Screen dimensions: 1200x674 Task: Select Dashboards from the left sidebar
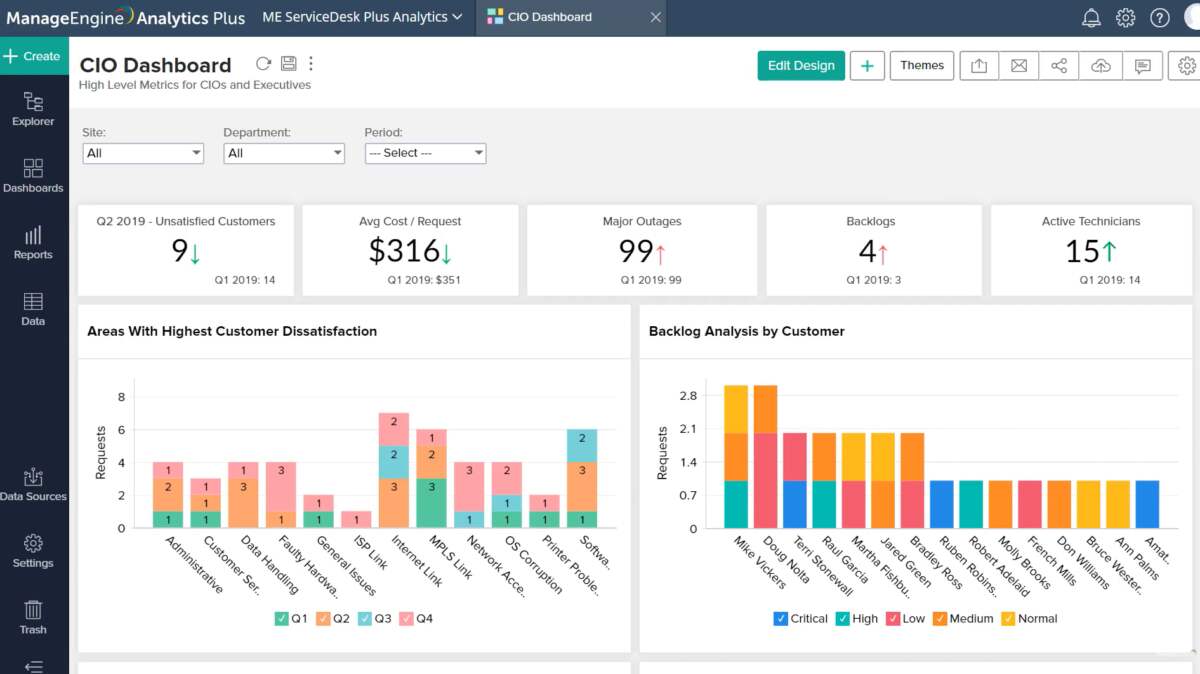[x=33, y=175]
